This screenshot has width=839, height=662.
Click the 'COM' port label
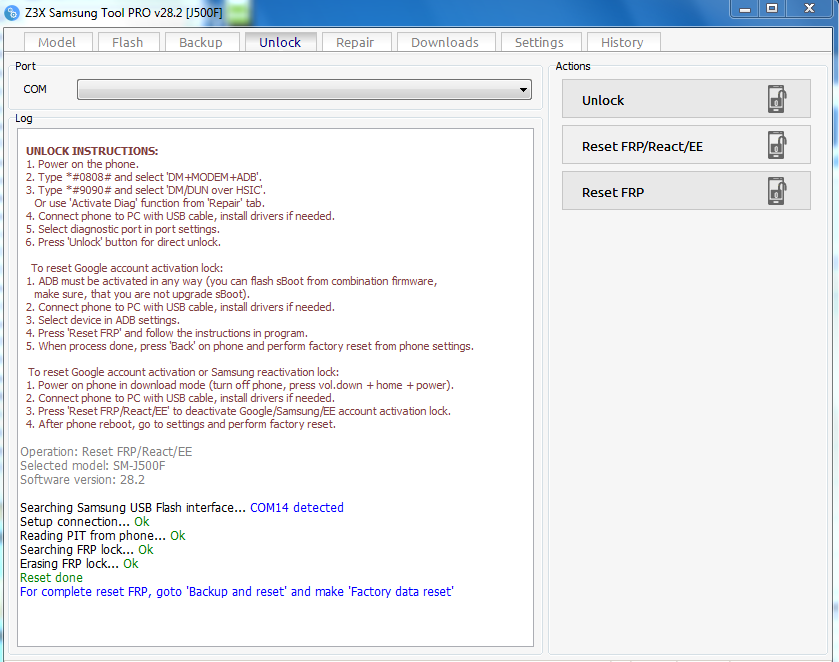35,89
